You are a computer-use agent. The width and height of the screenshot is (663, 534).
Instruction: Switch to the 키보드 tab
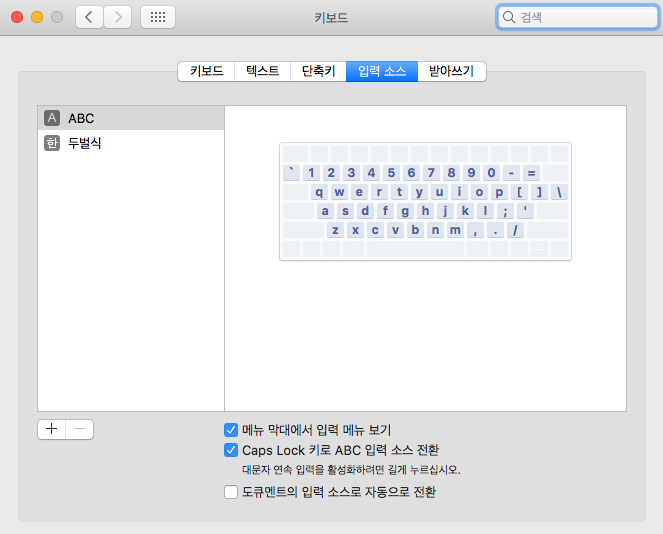coord(206,71)
